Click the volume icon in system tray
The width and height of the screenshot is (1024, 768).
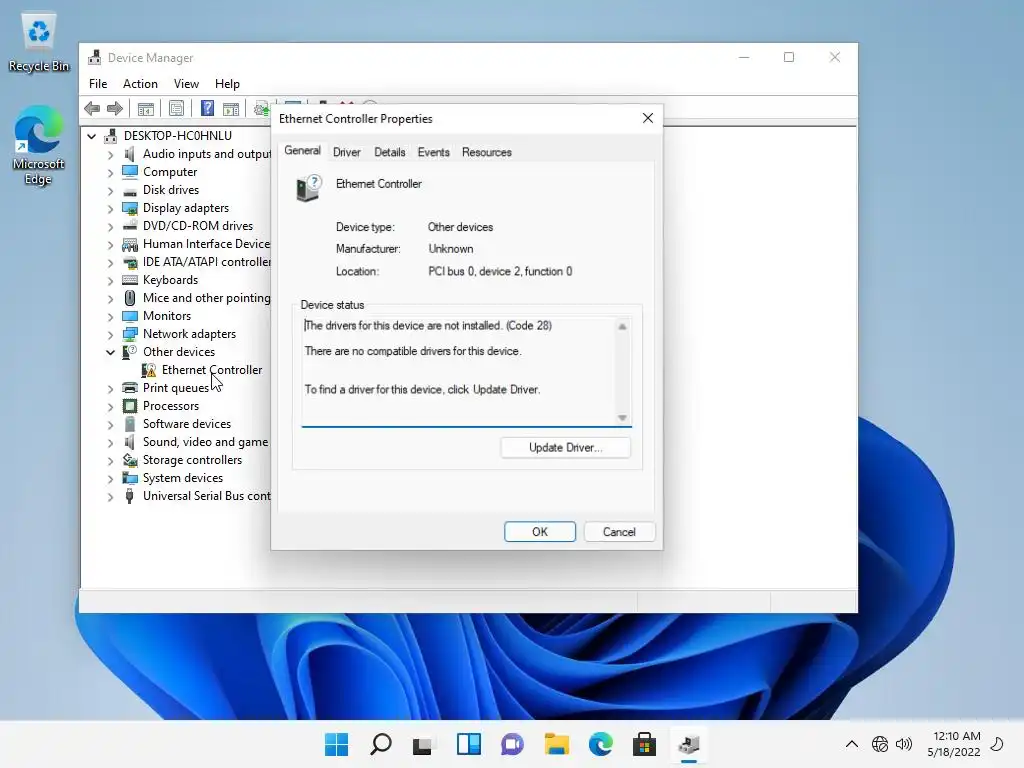904,744
